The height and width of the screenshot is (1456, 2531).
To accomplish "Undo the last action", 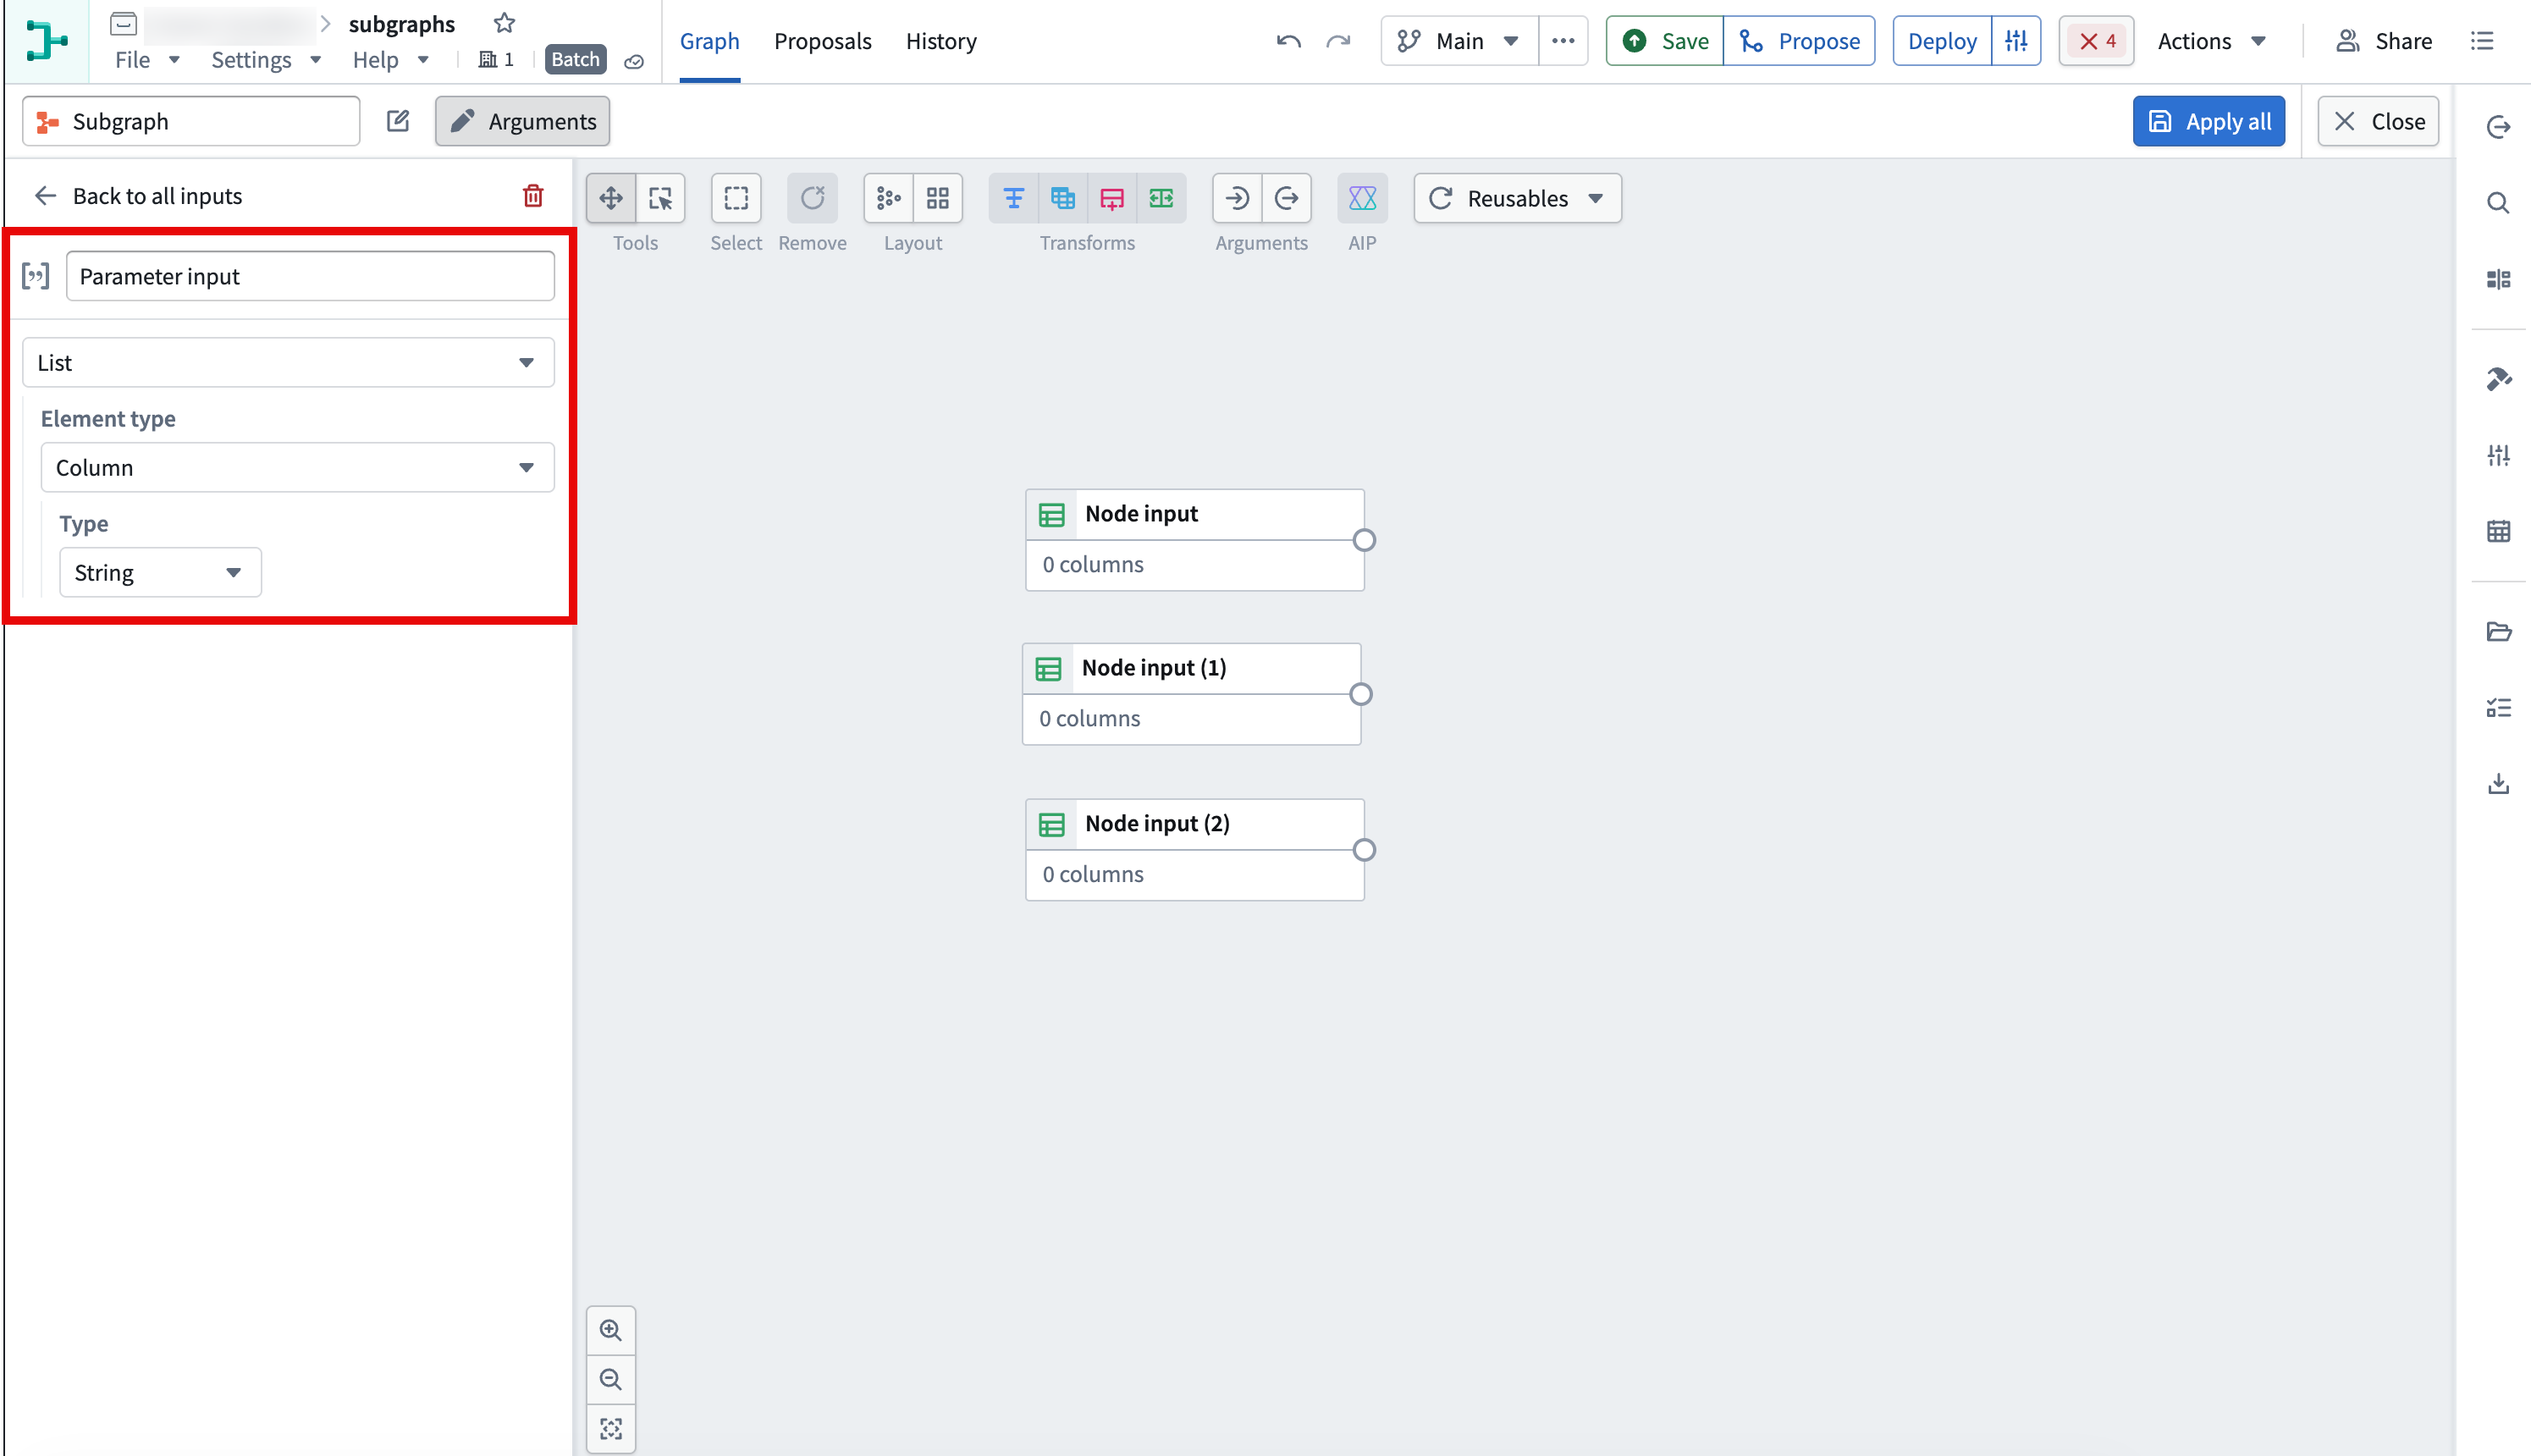I will click(x=1288, y=41).
